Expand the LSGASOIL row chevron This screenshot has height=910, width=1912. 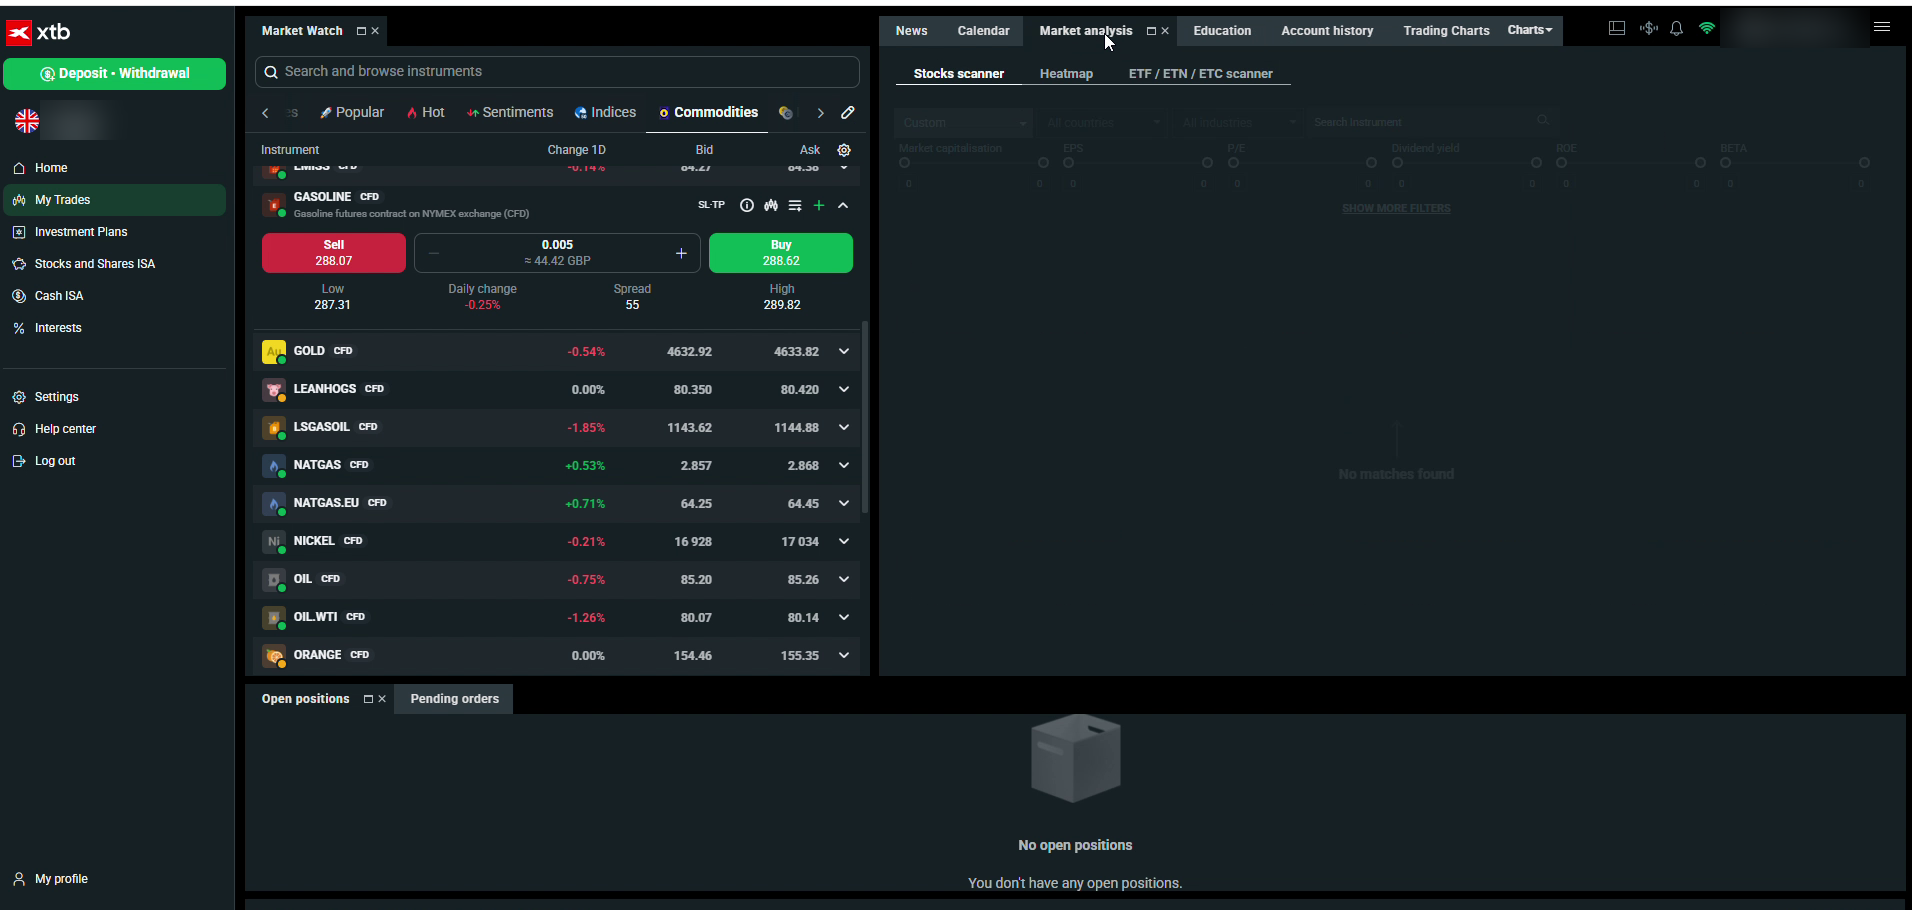tap(843, 428)
